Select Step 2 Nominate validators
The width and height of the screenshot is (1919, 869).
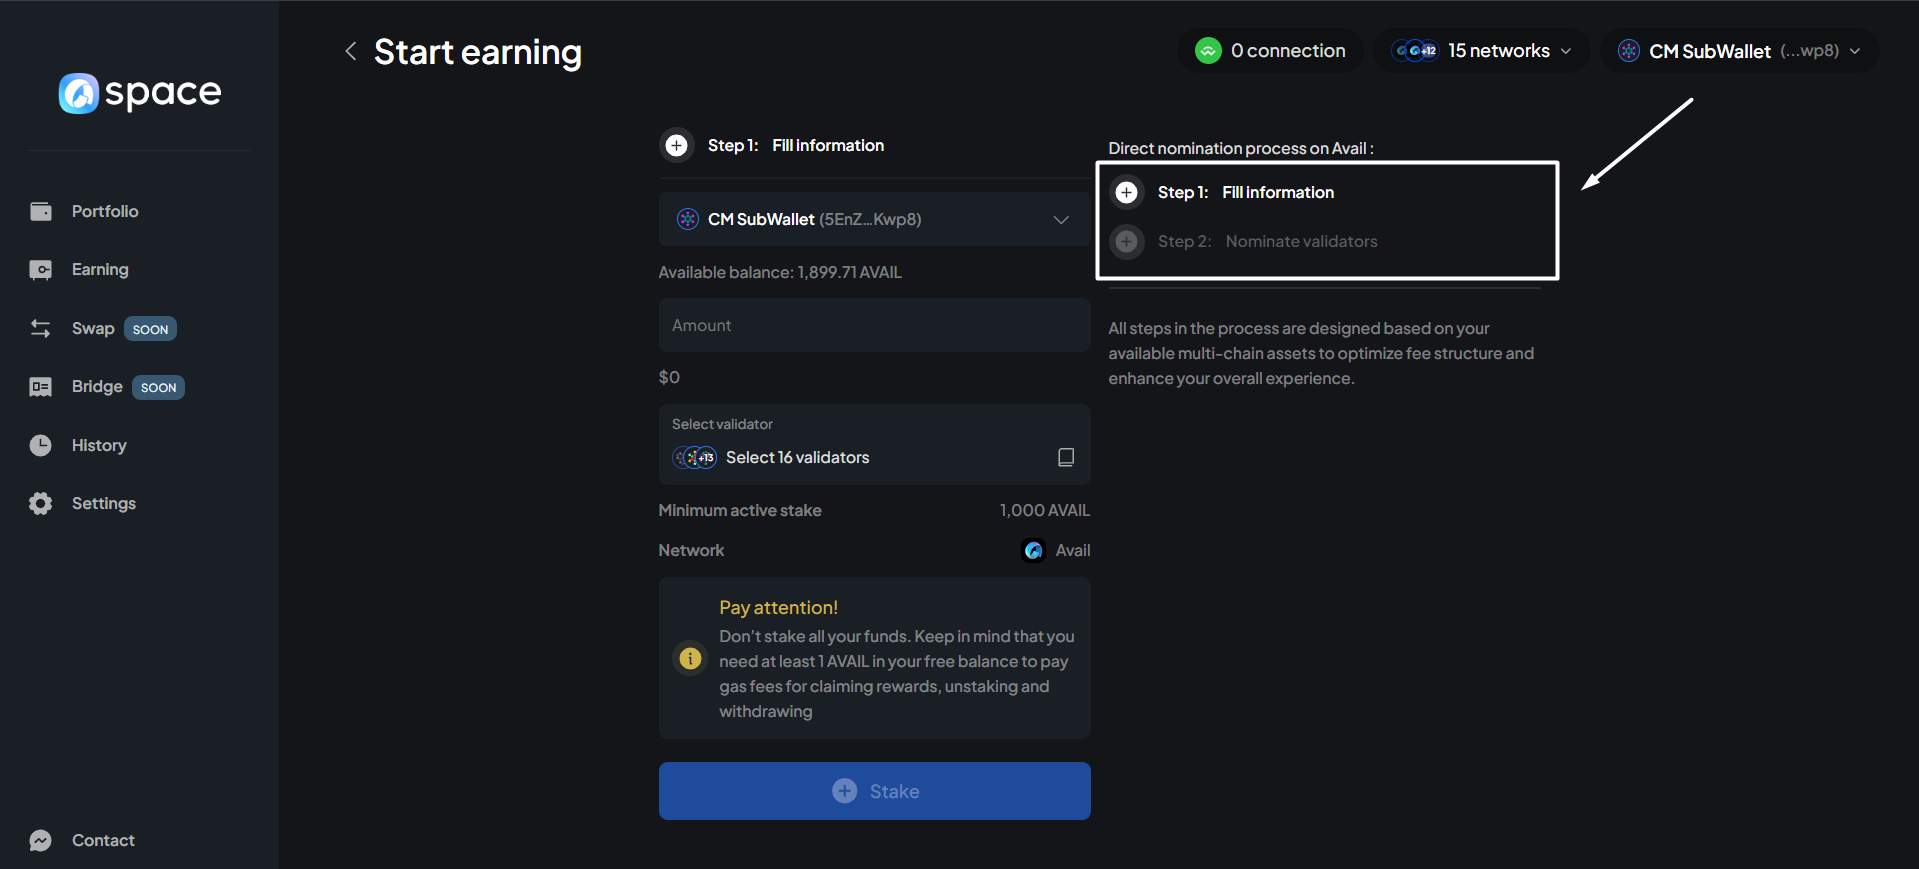coord(1300,241)
